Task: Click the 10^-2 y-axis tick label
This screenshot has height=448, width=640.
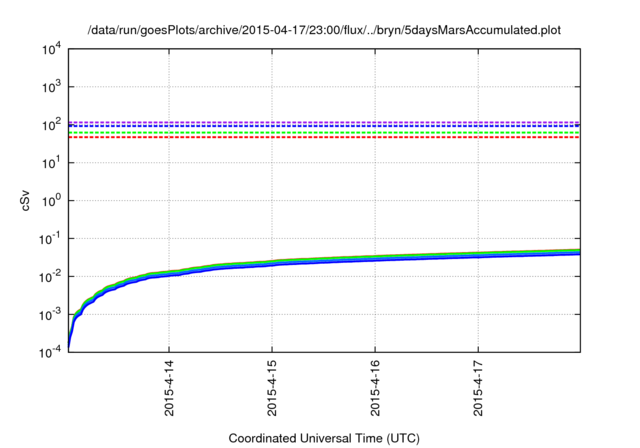Action: click(x=50, y=277)
